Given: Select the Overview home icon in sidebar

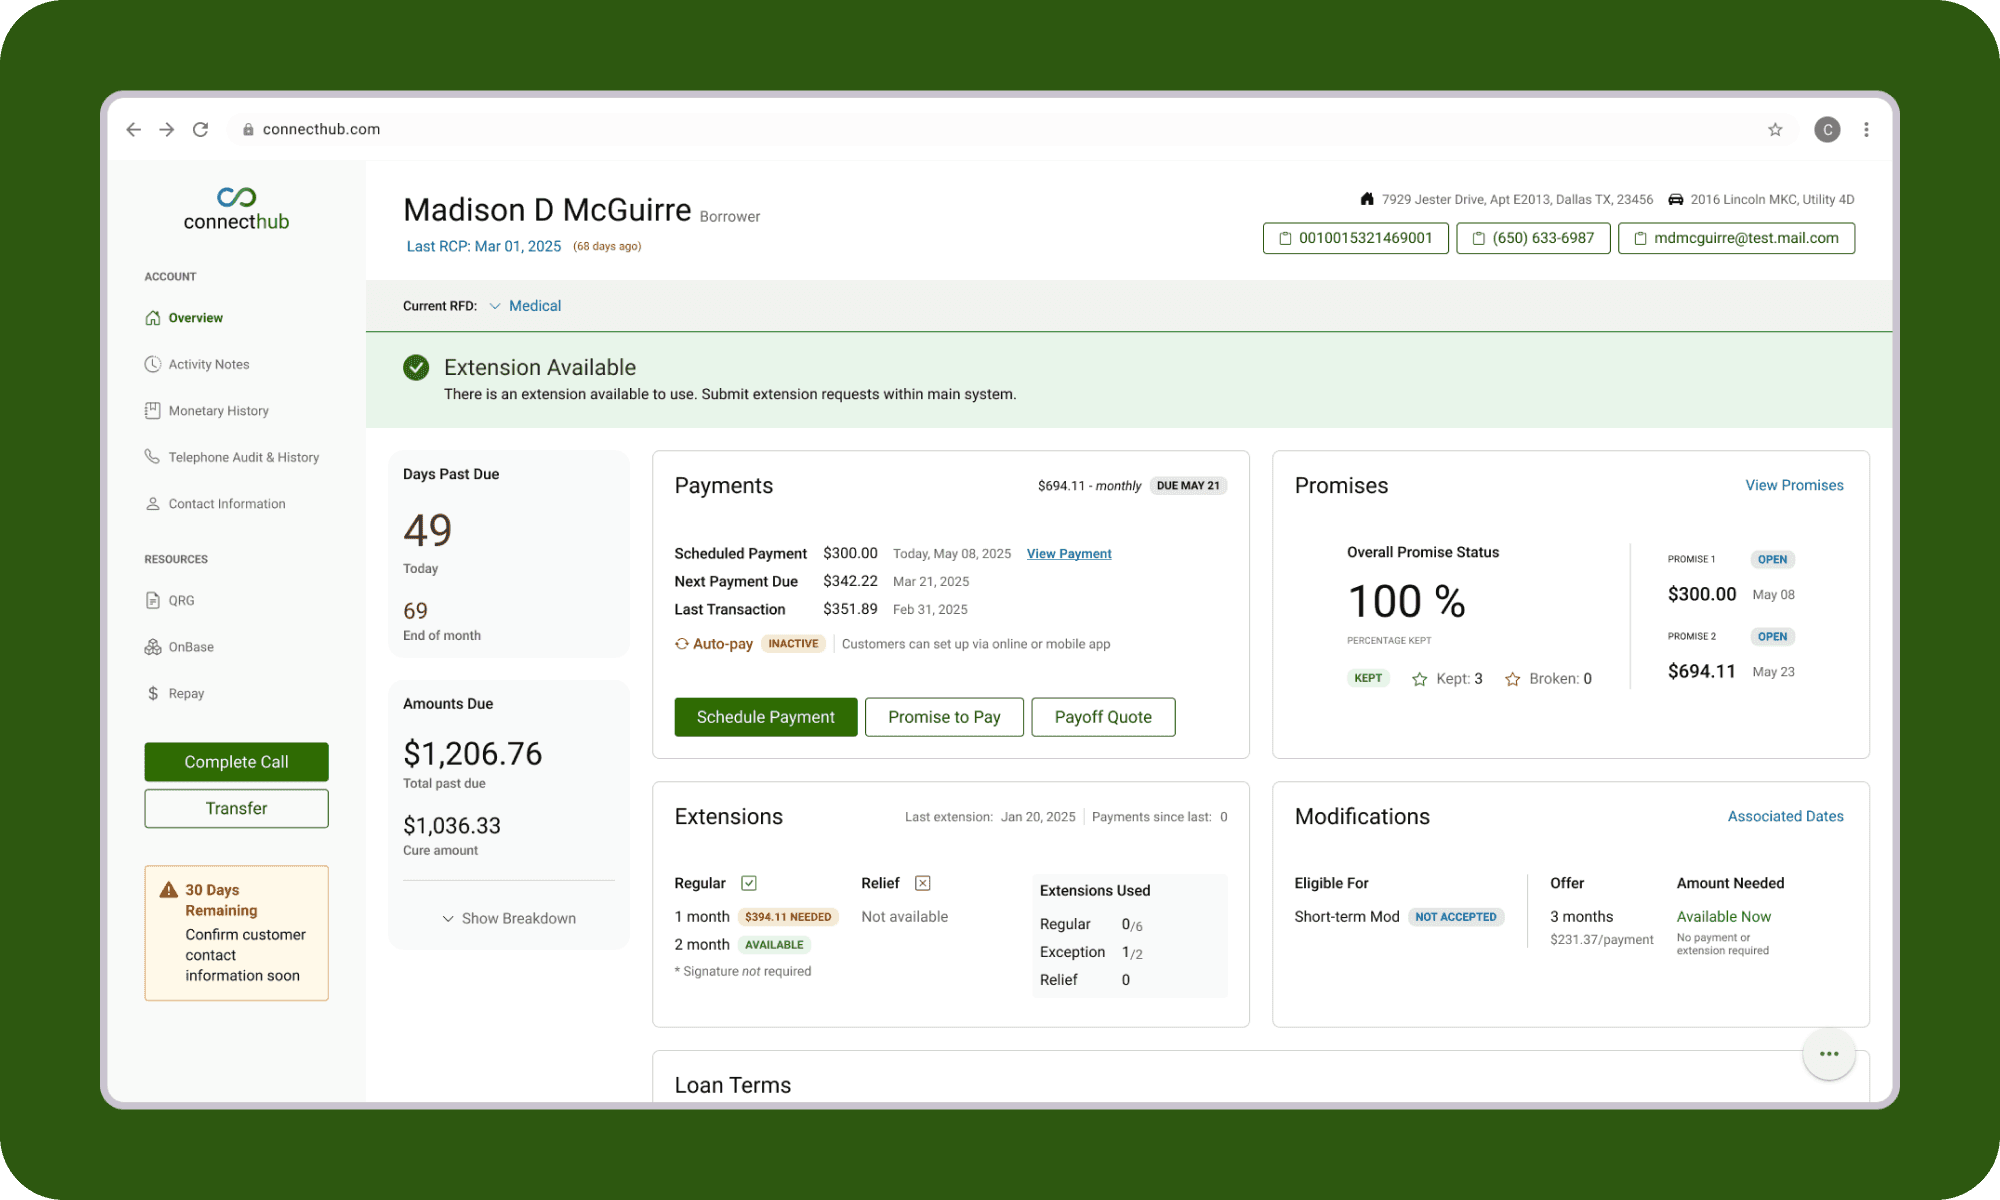Looking at the screenshot, I should tap(152, 317).
